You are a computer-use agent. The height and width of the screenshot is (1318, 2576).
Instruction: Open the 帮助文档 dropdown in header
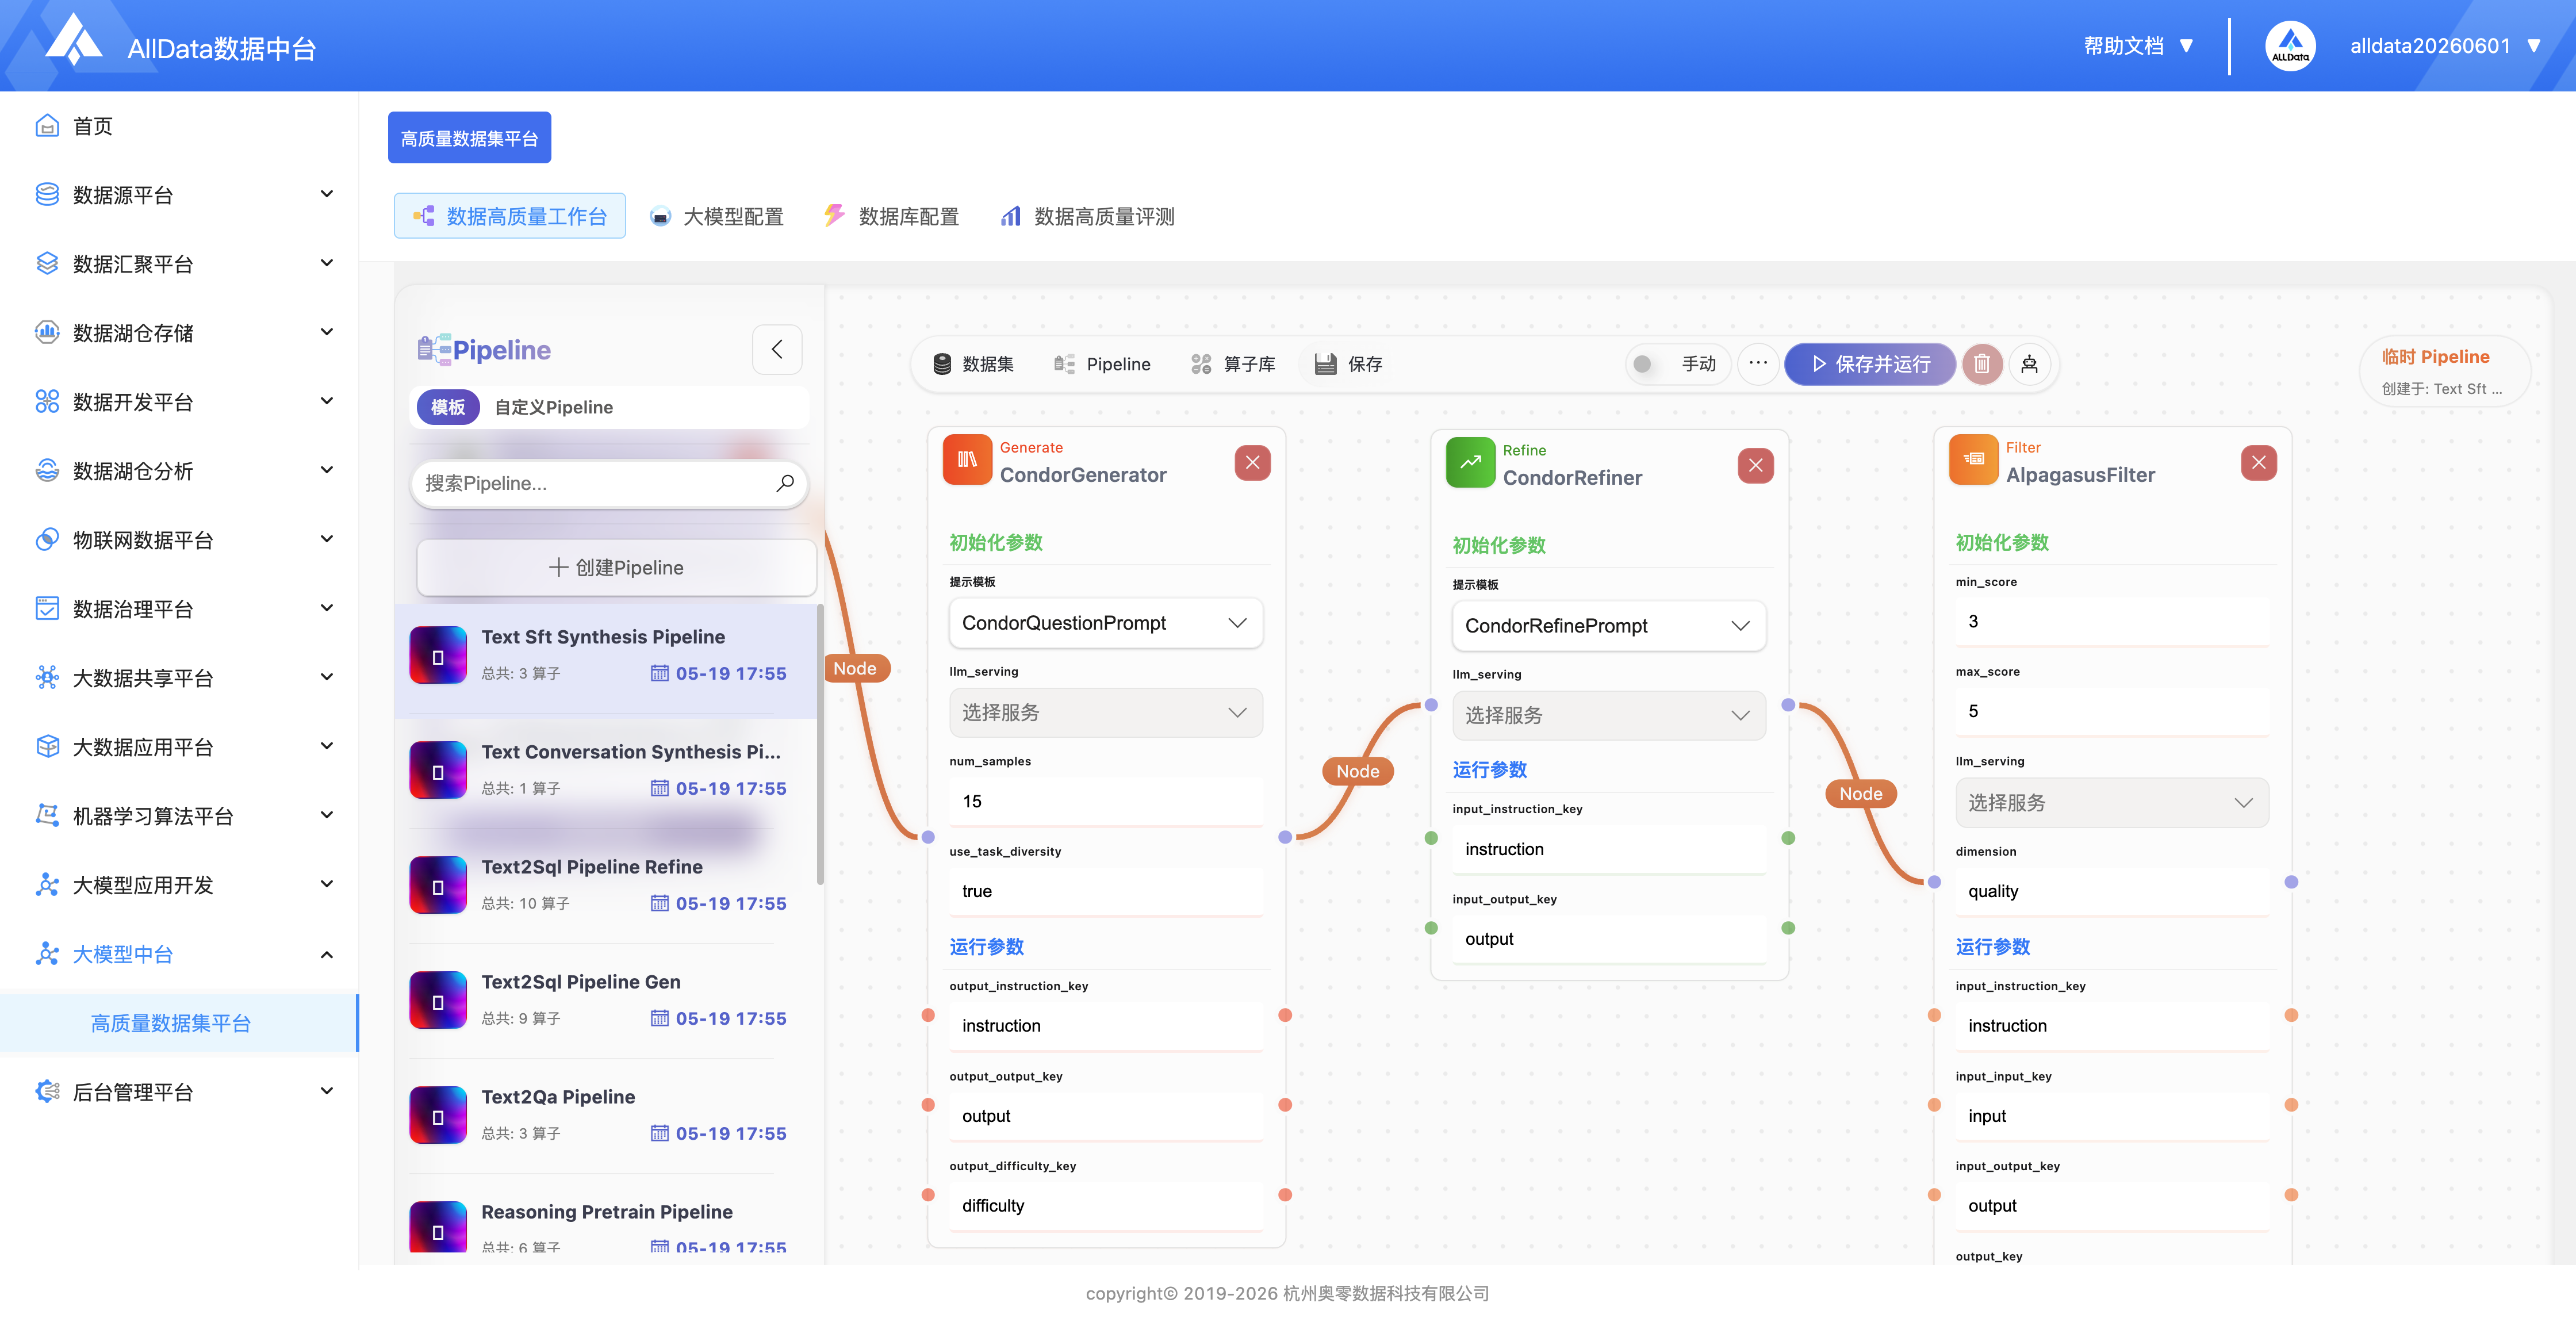click(2138, 46)
